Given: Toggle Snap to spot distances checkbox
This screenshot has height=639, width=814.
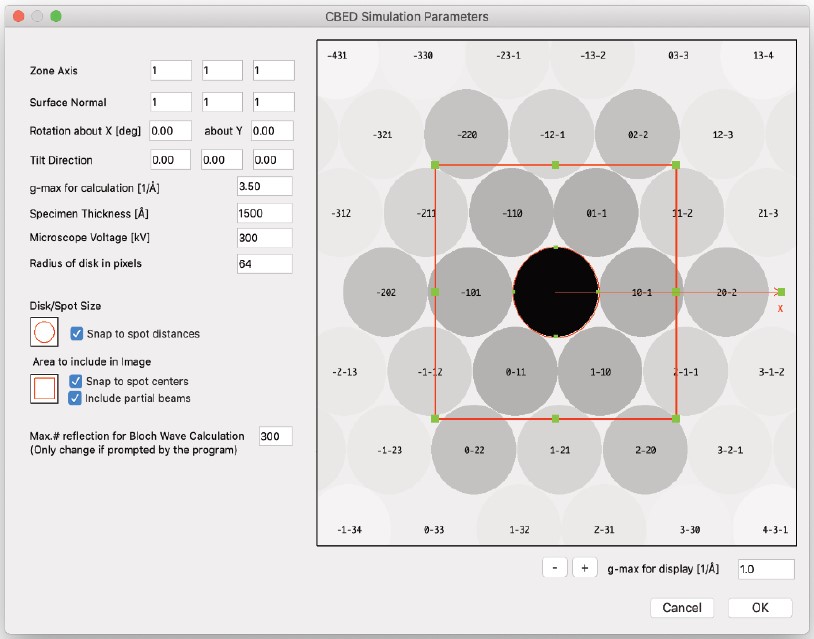Looking at the screenshot, I should [77, 333].
